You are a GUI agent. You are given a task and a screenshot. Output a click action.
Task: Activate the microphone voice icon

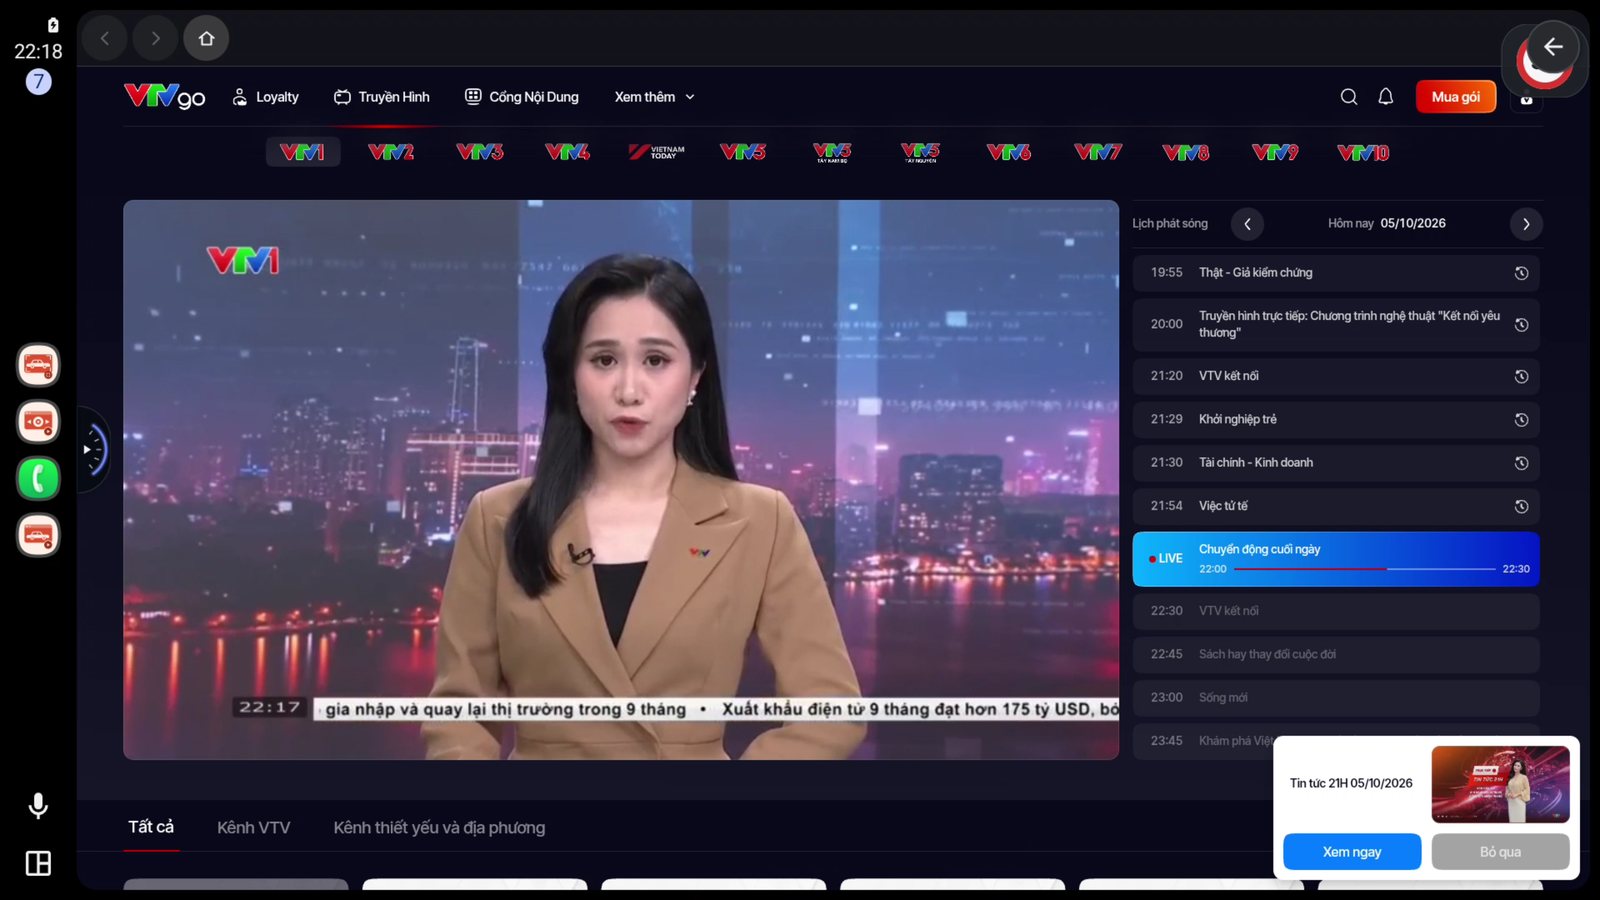click(x=38, y=805)
